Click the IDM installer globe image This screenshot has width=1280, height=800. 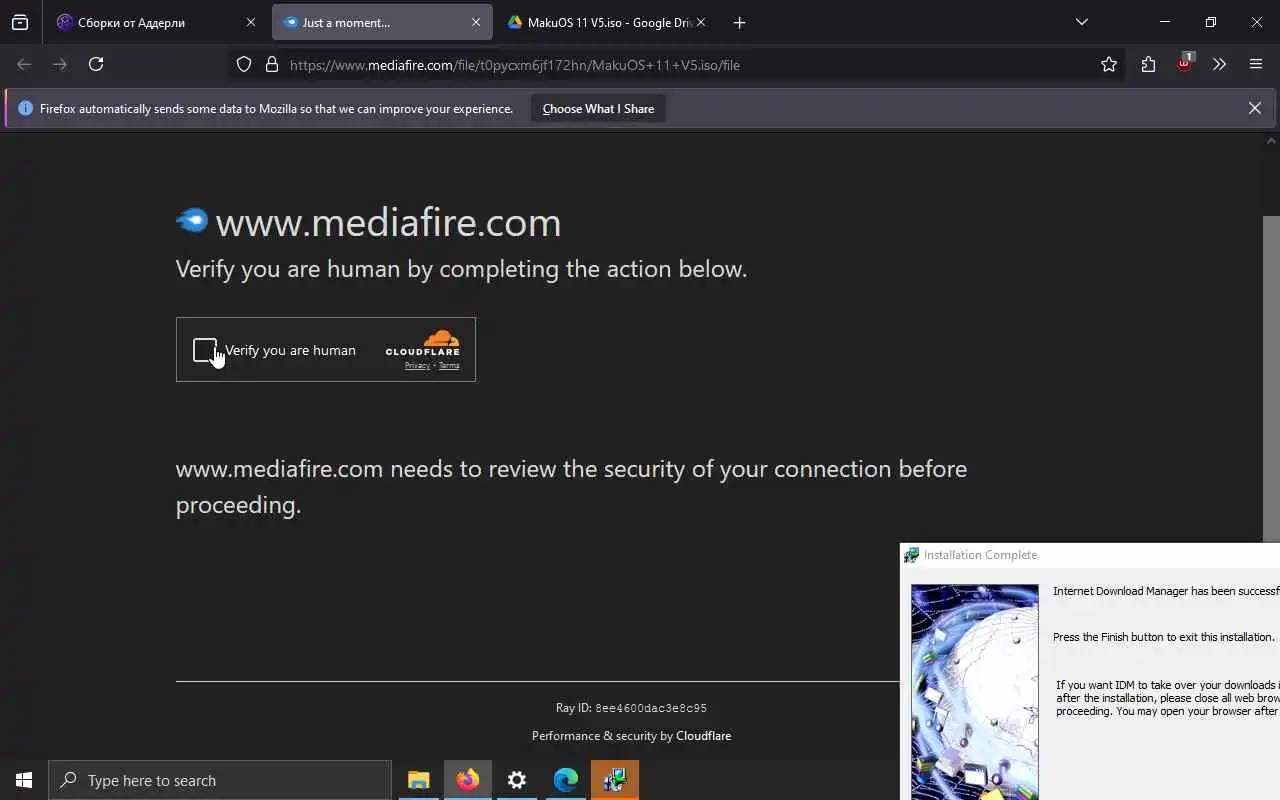[x=975, y=692]
